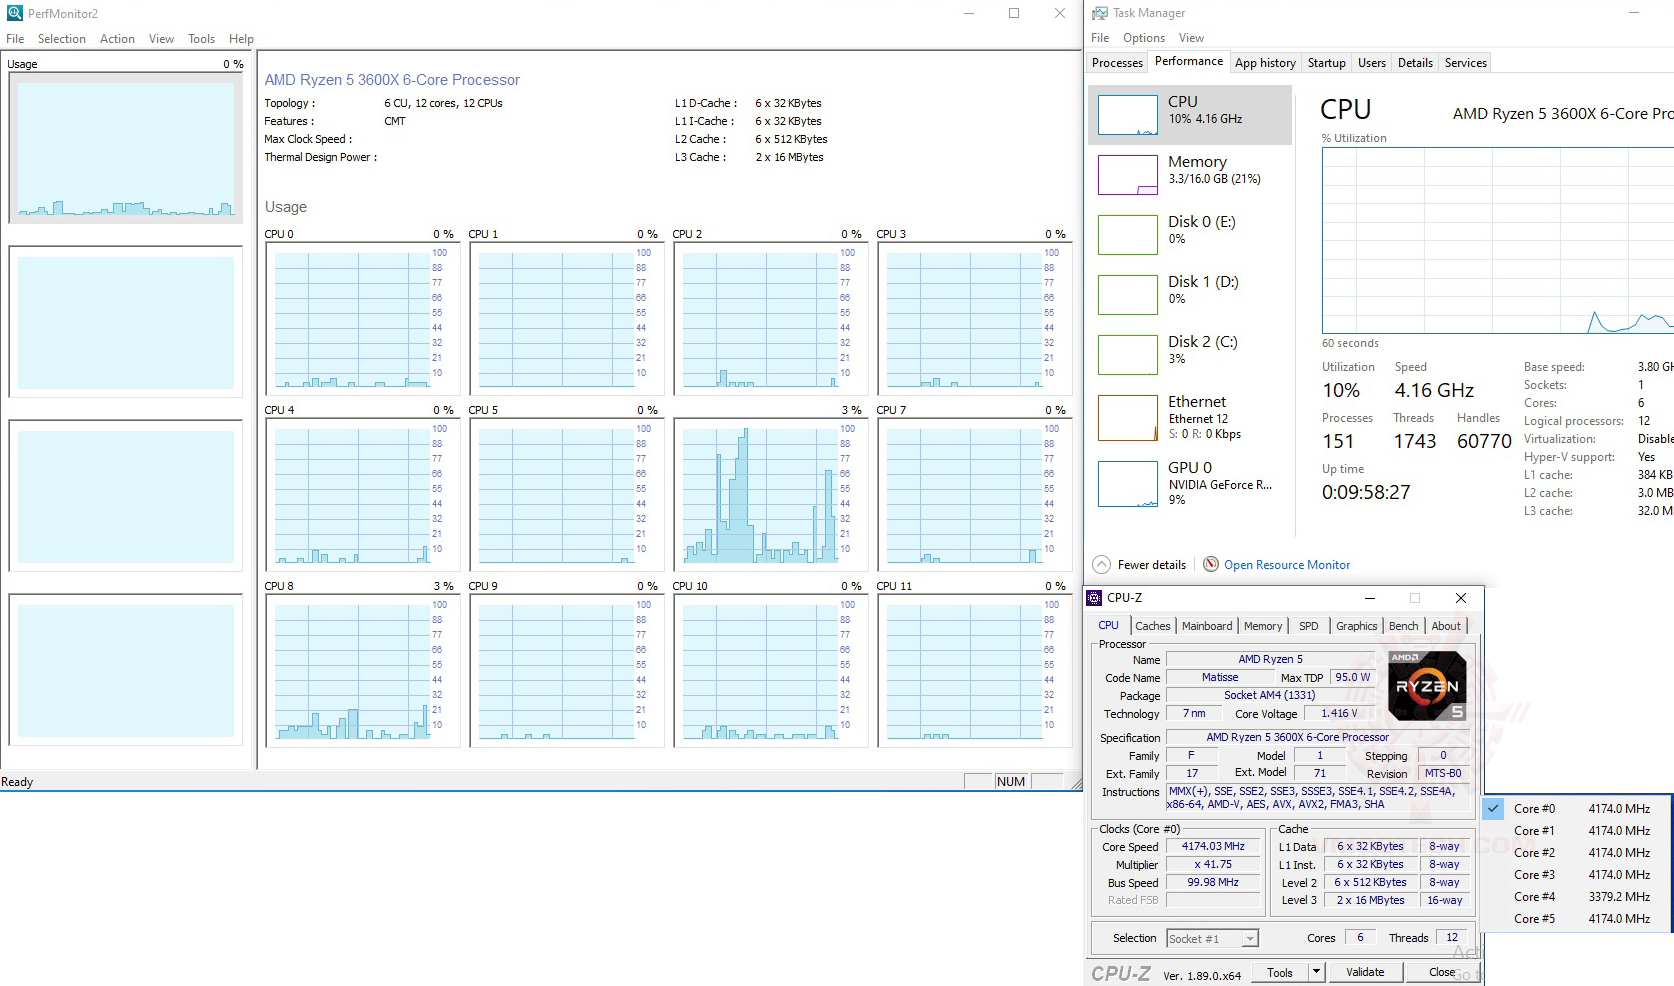Screen dimensions: 1674x986
Task: Click the Resource Monitor icon in Task Manager
Action: [x=1211, y=564]
